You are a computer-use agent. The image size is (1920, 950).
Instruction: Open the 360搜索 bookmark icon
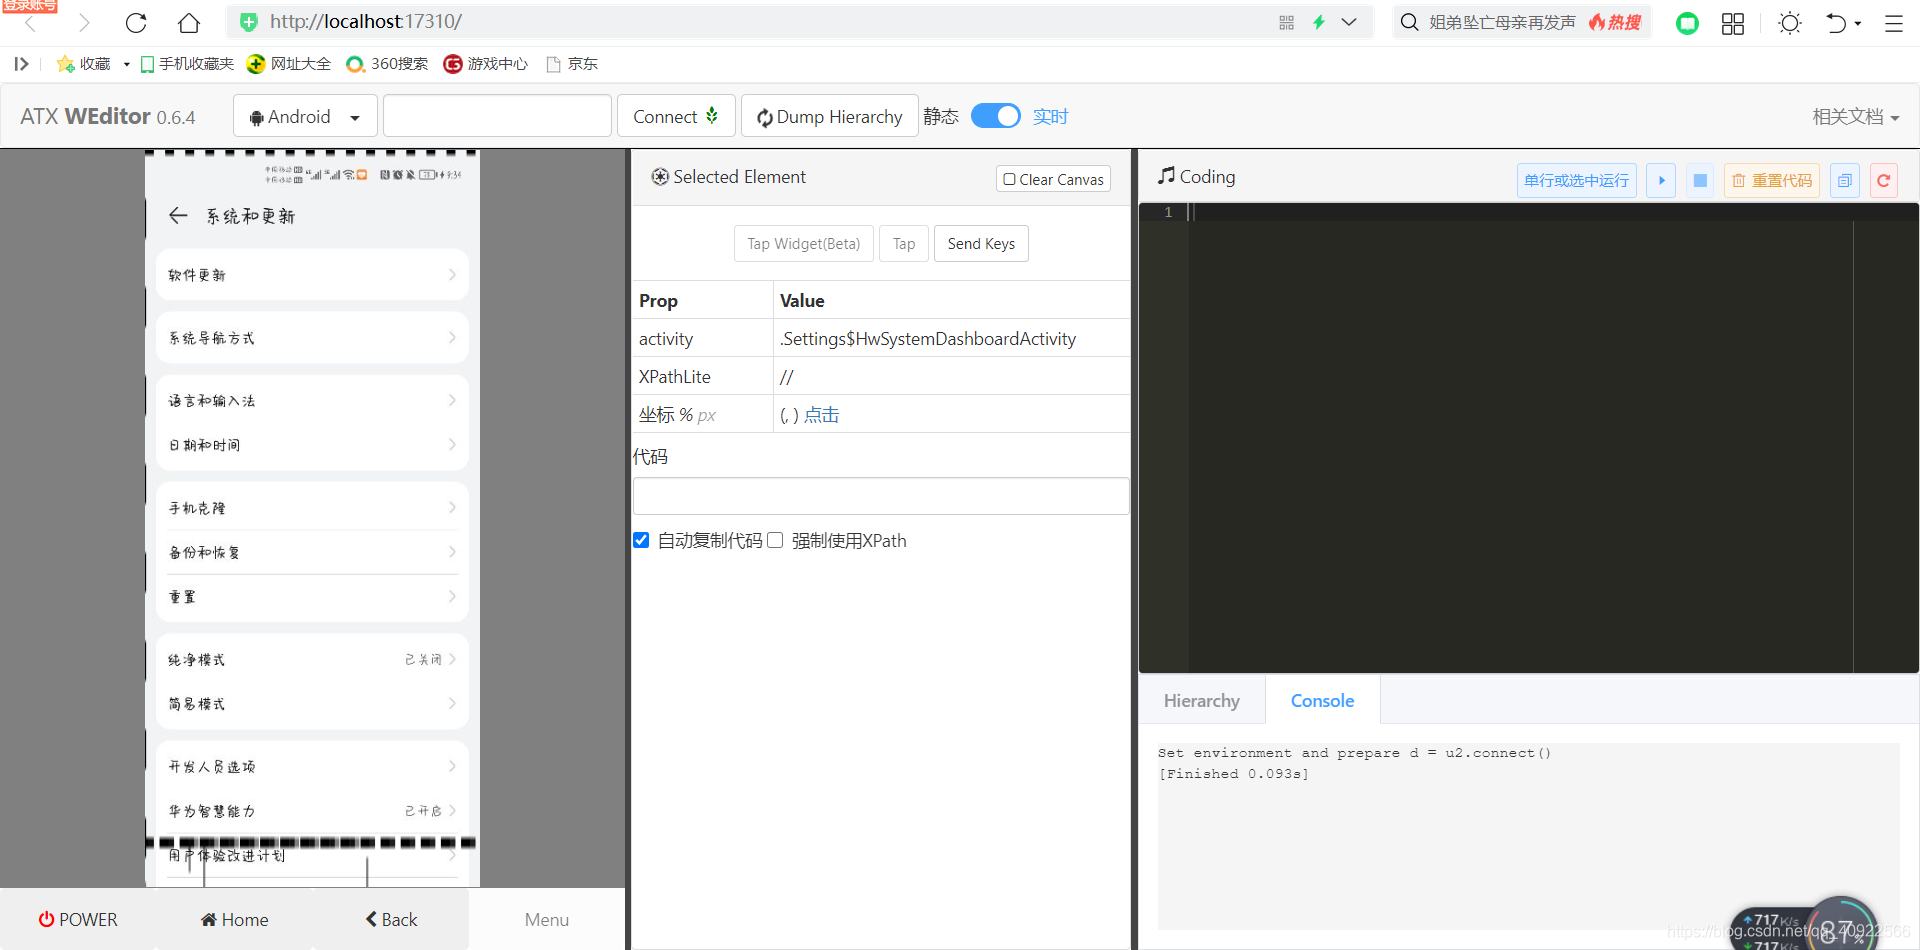[356, 63]
